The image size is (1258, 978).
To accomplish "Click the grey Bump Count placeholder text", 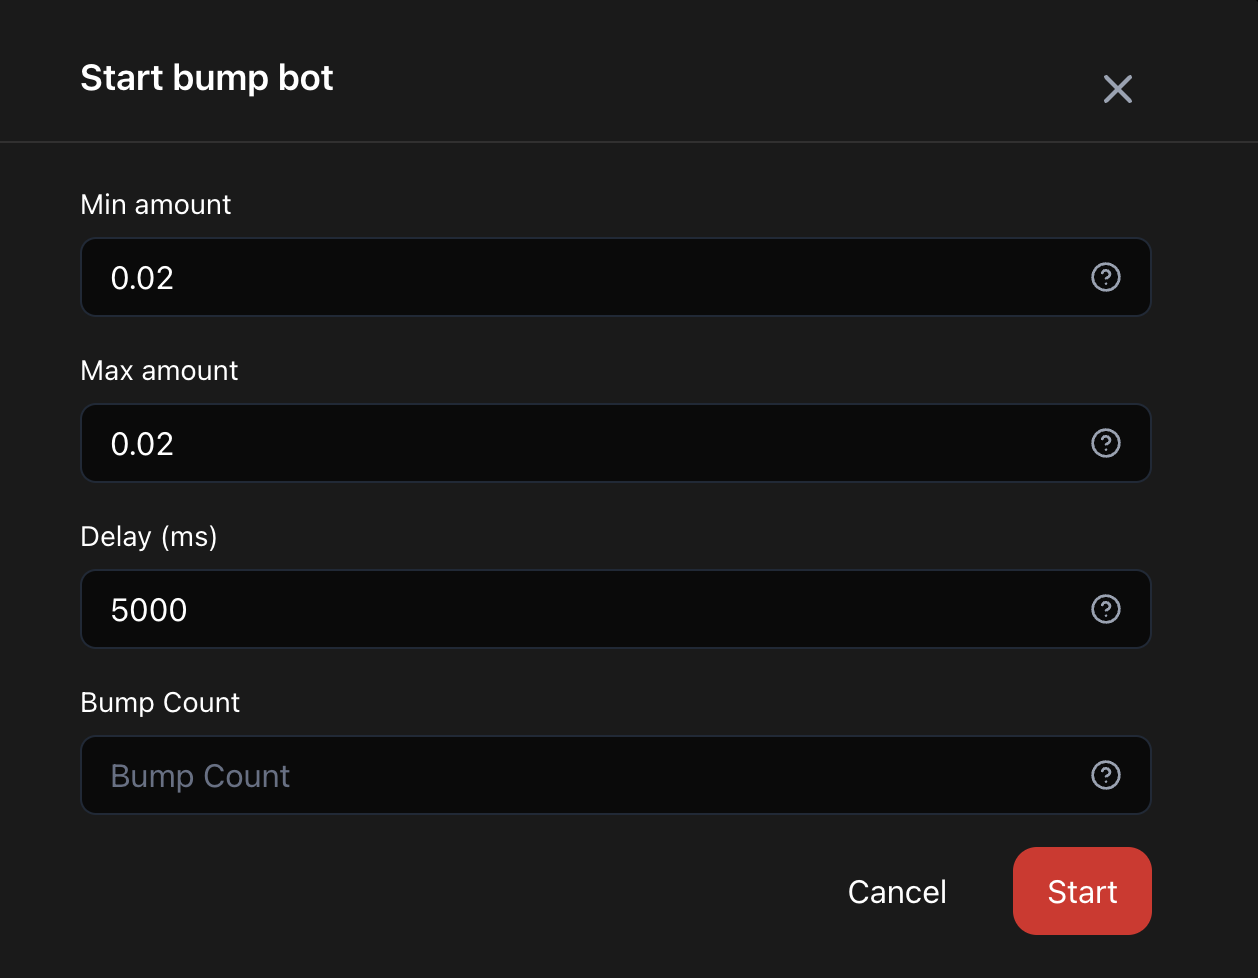I will 200,776.
